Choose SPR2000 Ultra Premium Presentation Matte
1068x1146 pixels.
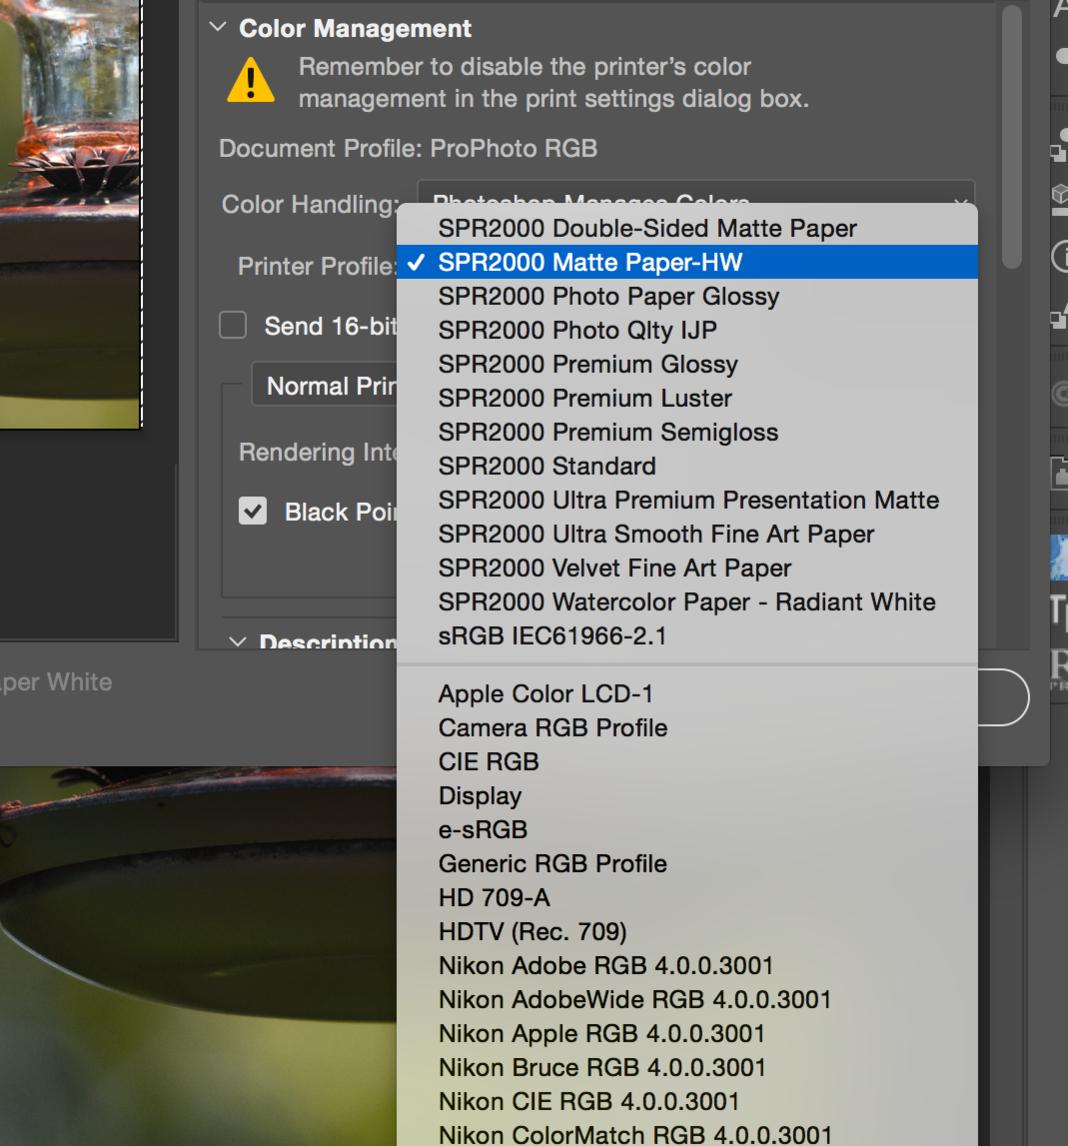click(688, 500)
